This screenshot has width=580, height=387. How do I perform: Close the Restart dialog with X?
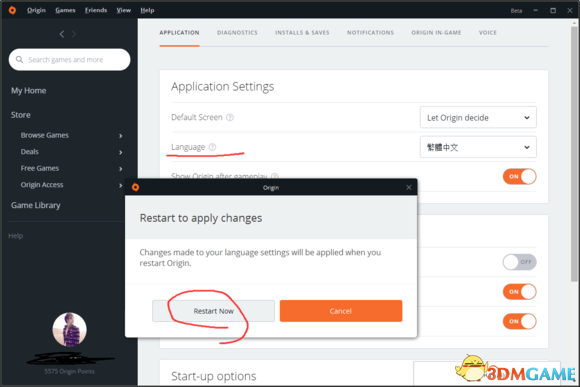(409, 188)
